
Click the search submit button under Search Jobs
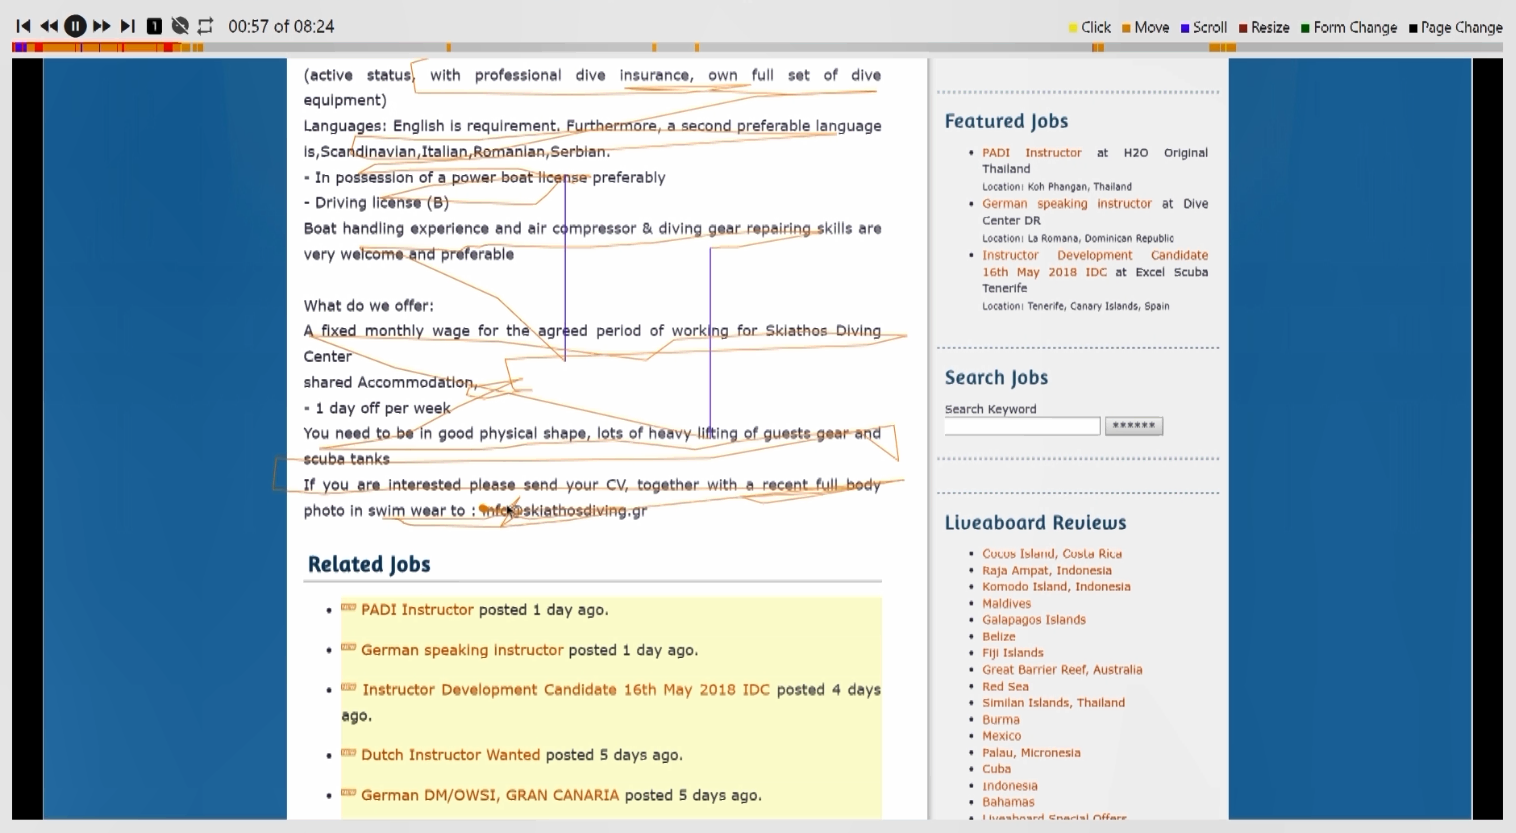click(x=1134, y=426)
